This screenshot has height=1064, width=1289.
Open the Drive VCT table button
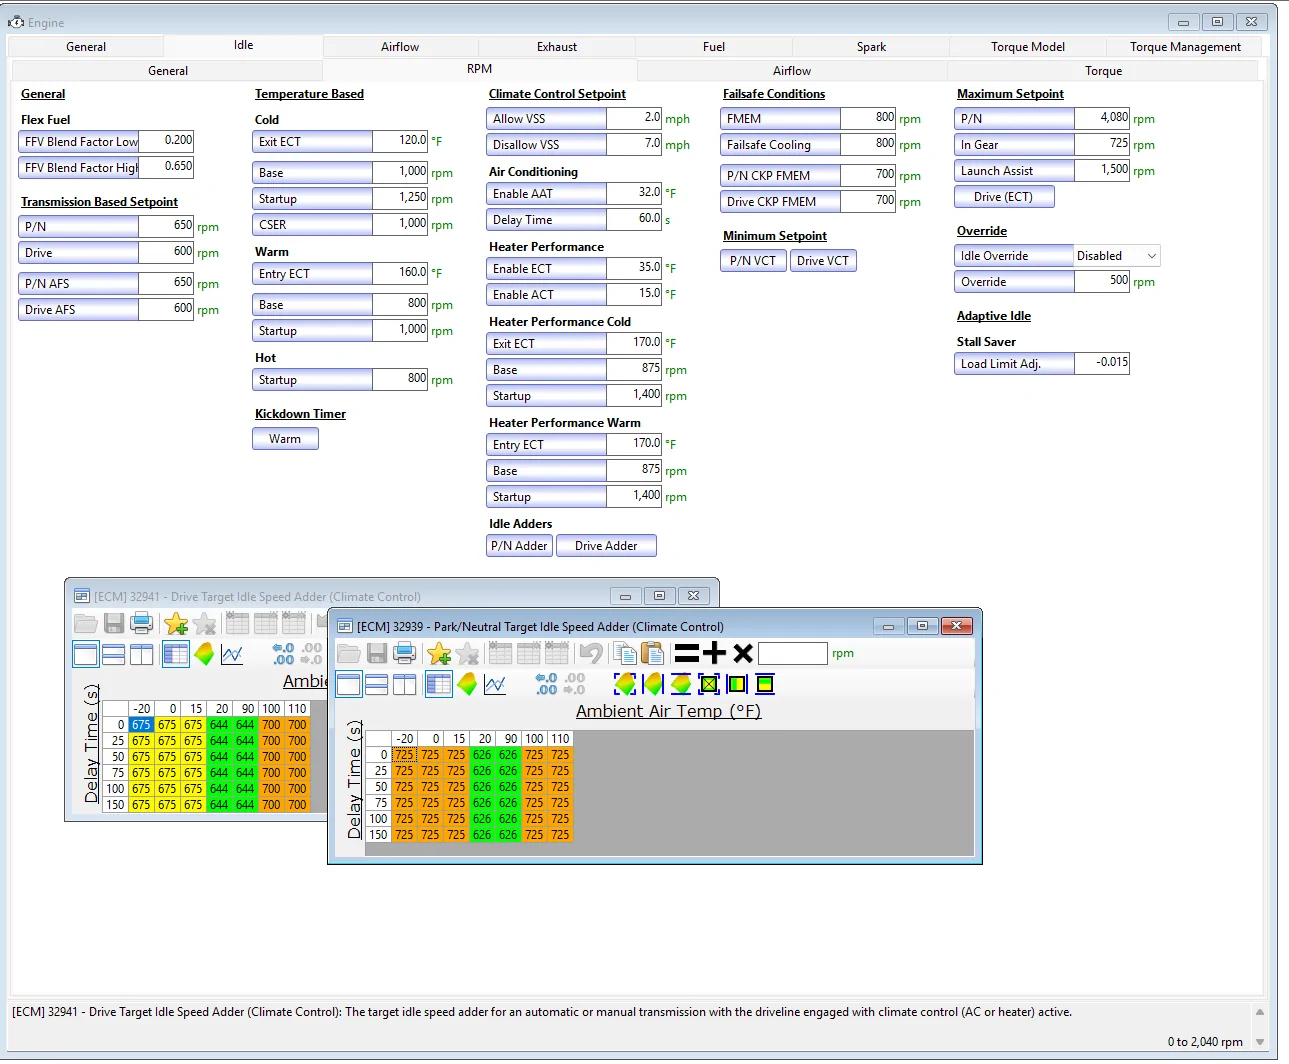(x=823, y=261)
